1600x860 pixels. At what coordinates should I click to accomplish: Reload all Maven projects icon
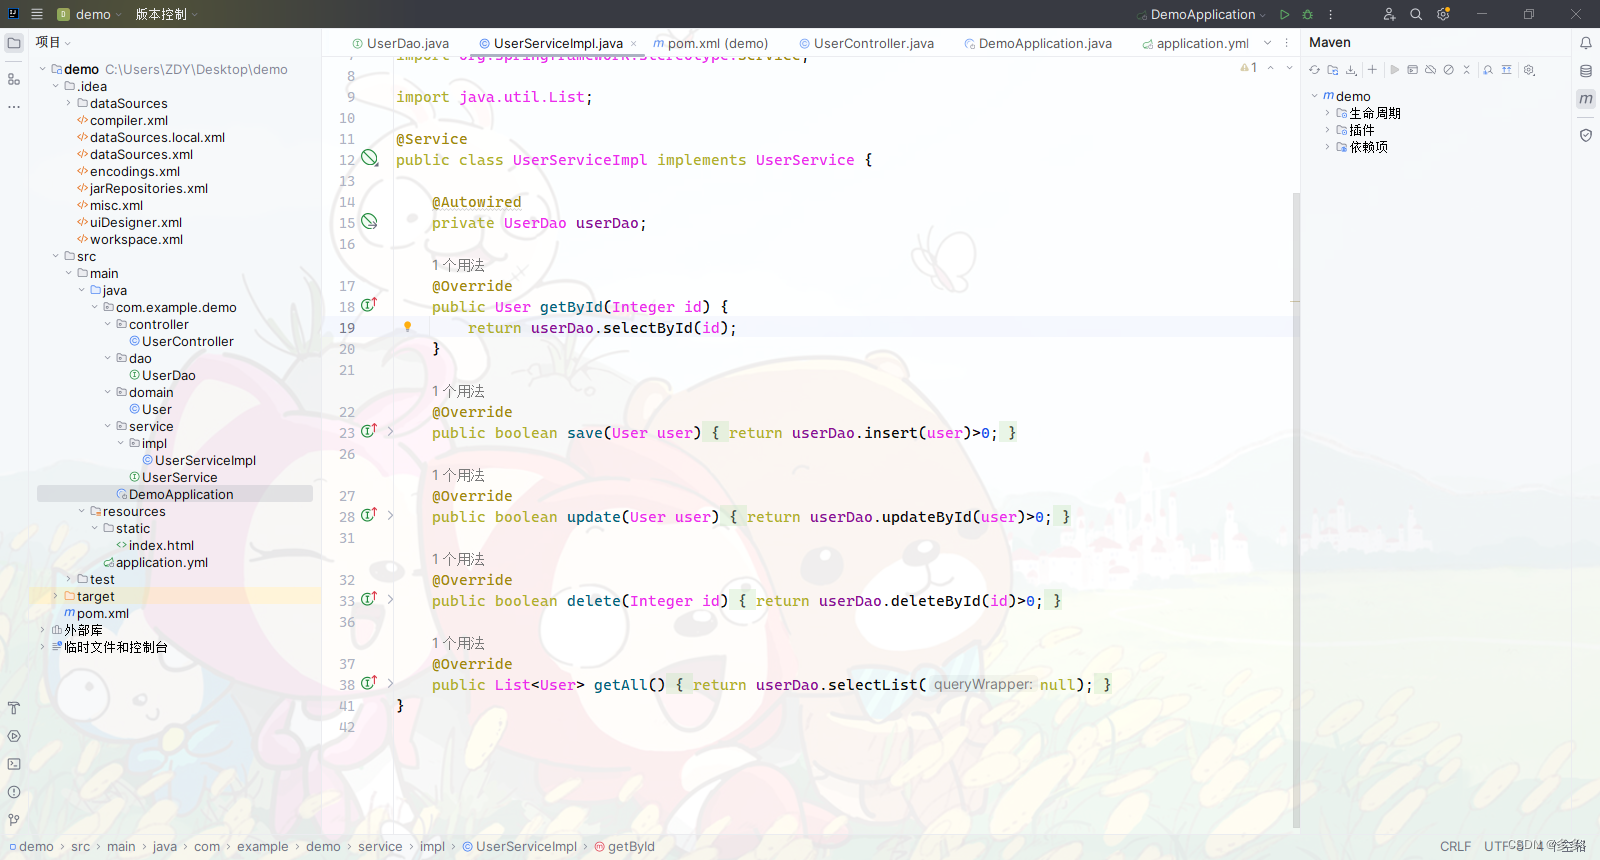click(1315, 70)
